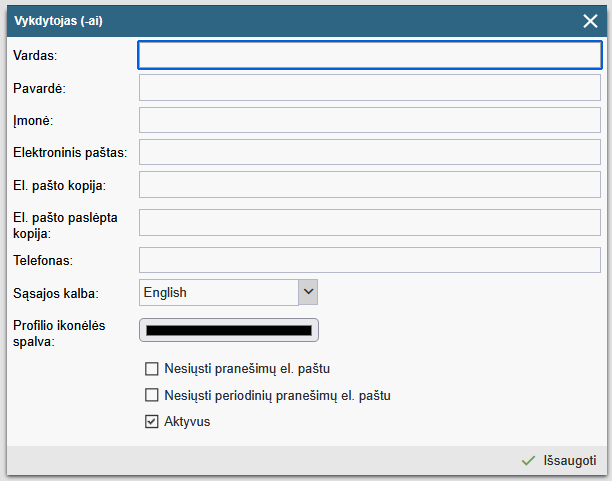
Task: Click the 'Nesiųsti periodinių pranešimų el. paštu' label text
Action: coord(277,395)
